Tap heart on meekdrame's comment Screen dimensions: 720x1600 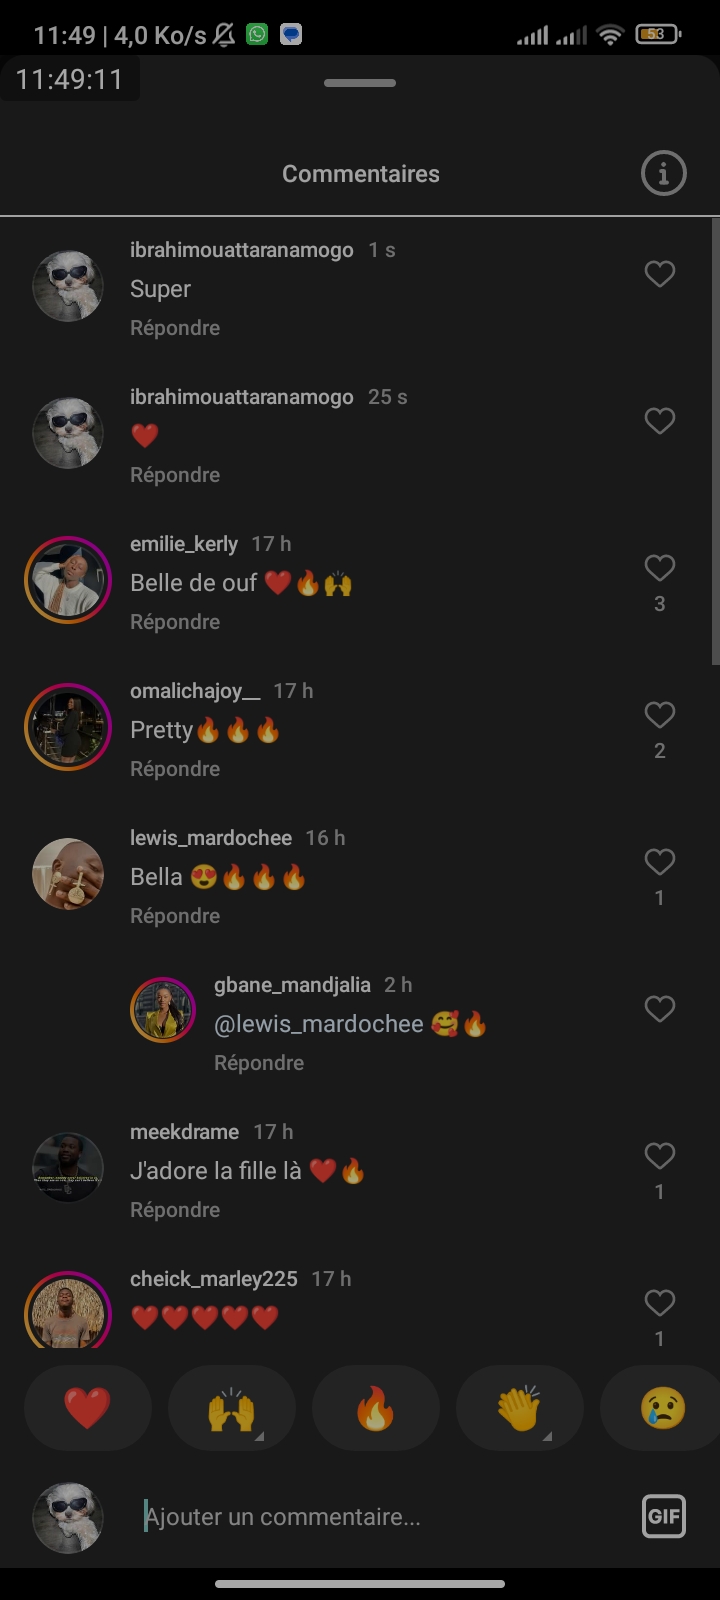(659, 1156)
